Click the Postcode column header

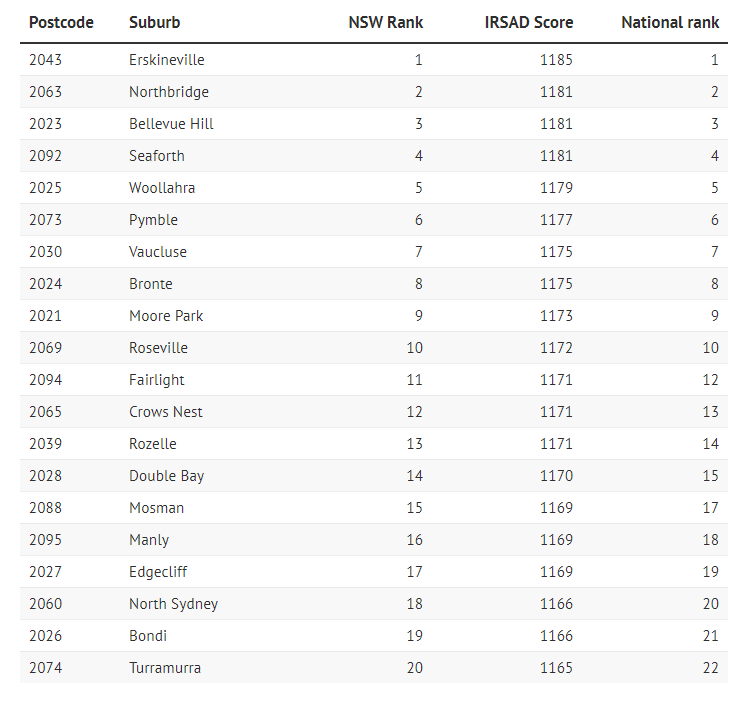pos(61,22)
